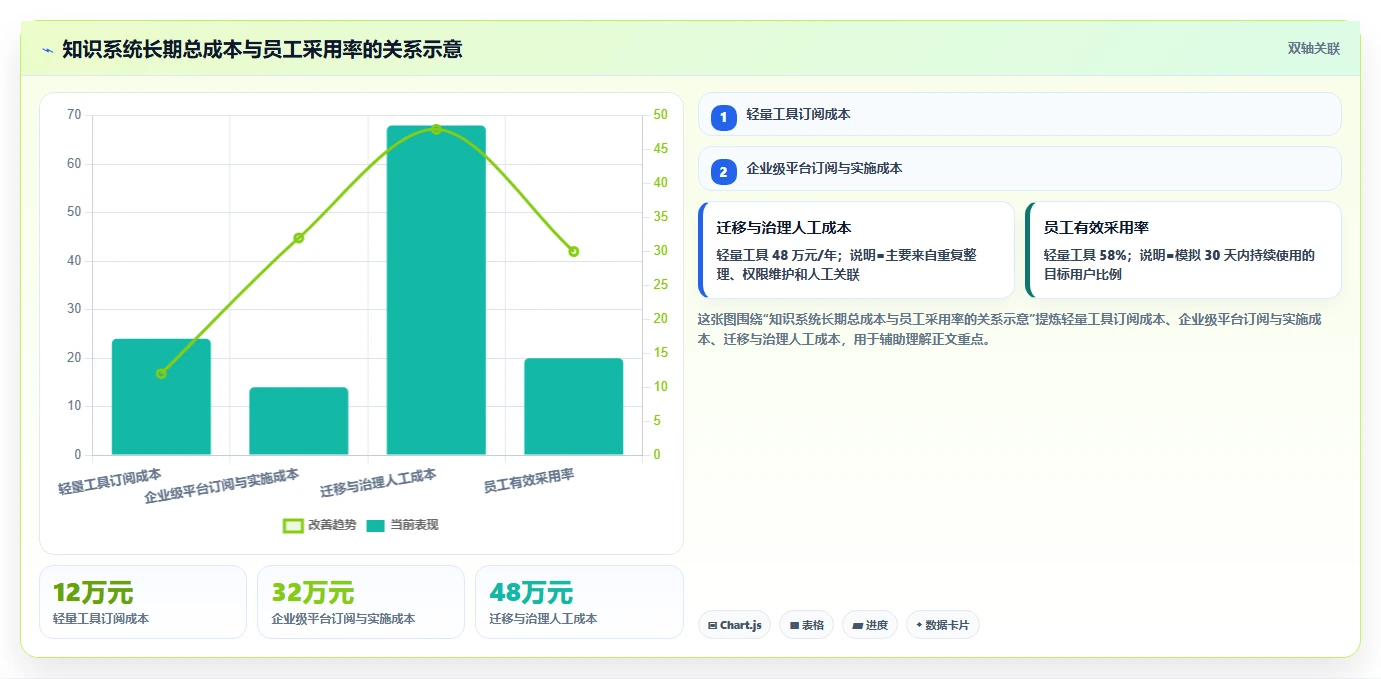1381x679 pixels.
Task: Click the 32万元 stat card
Action: click(x=361, y=602)
